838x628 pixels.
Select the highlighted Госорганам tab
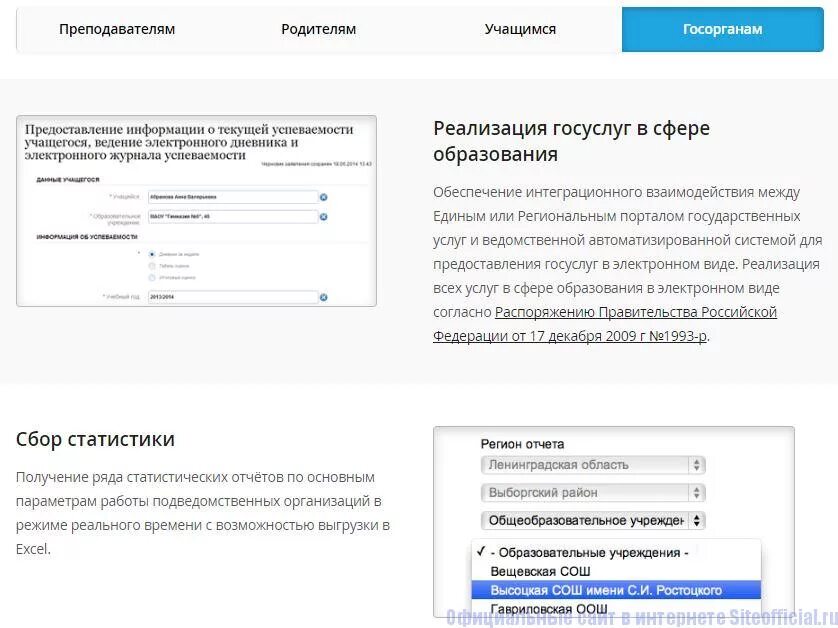pos(722,29)
